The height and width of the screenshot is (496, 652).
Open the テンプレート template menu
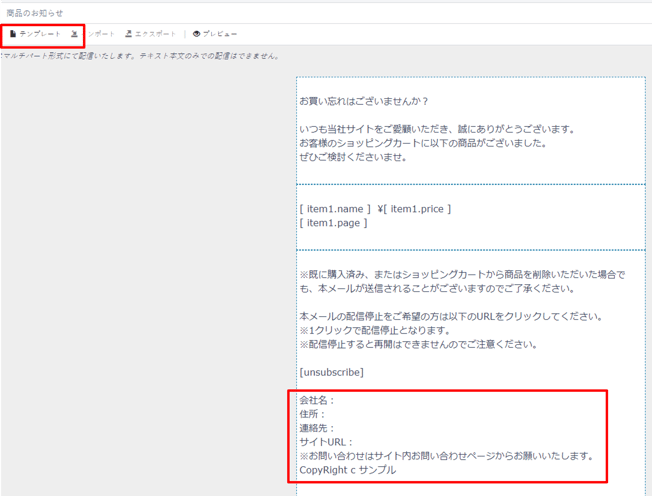click(35, 34)
